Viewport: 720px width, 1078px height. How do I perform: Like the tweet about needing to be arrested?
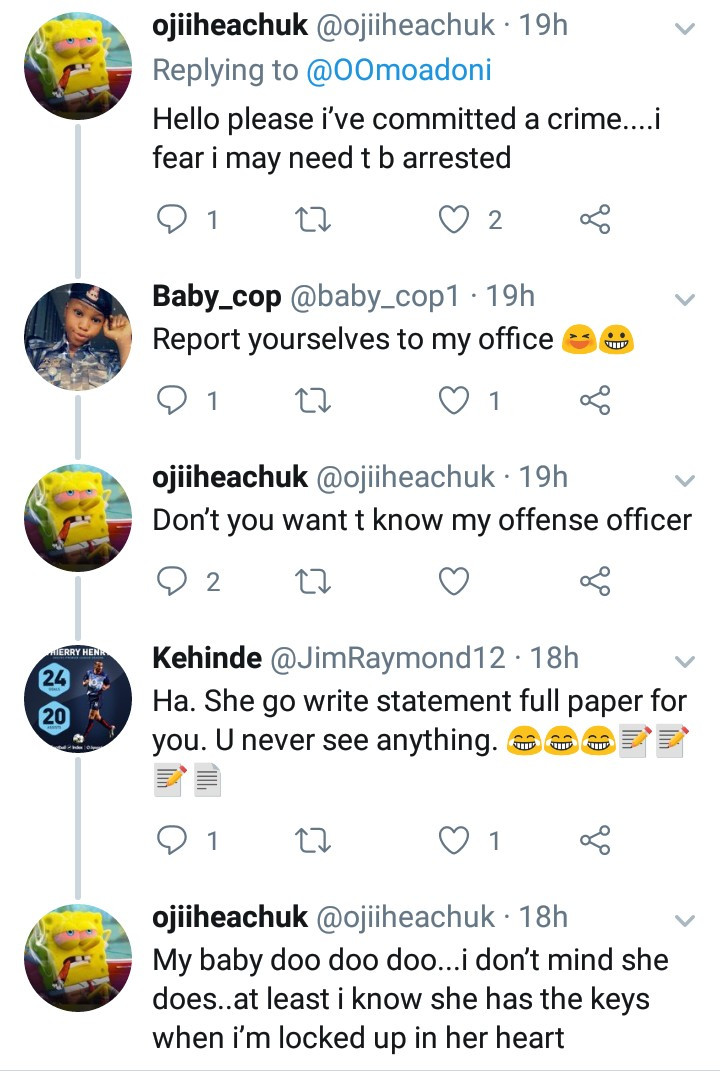click(456, 219)
